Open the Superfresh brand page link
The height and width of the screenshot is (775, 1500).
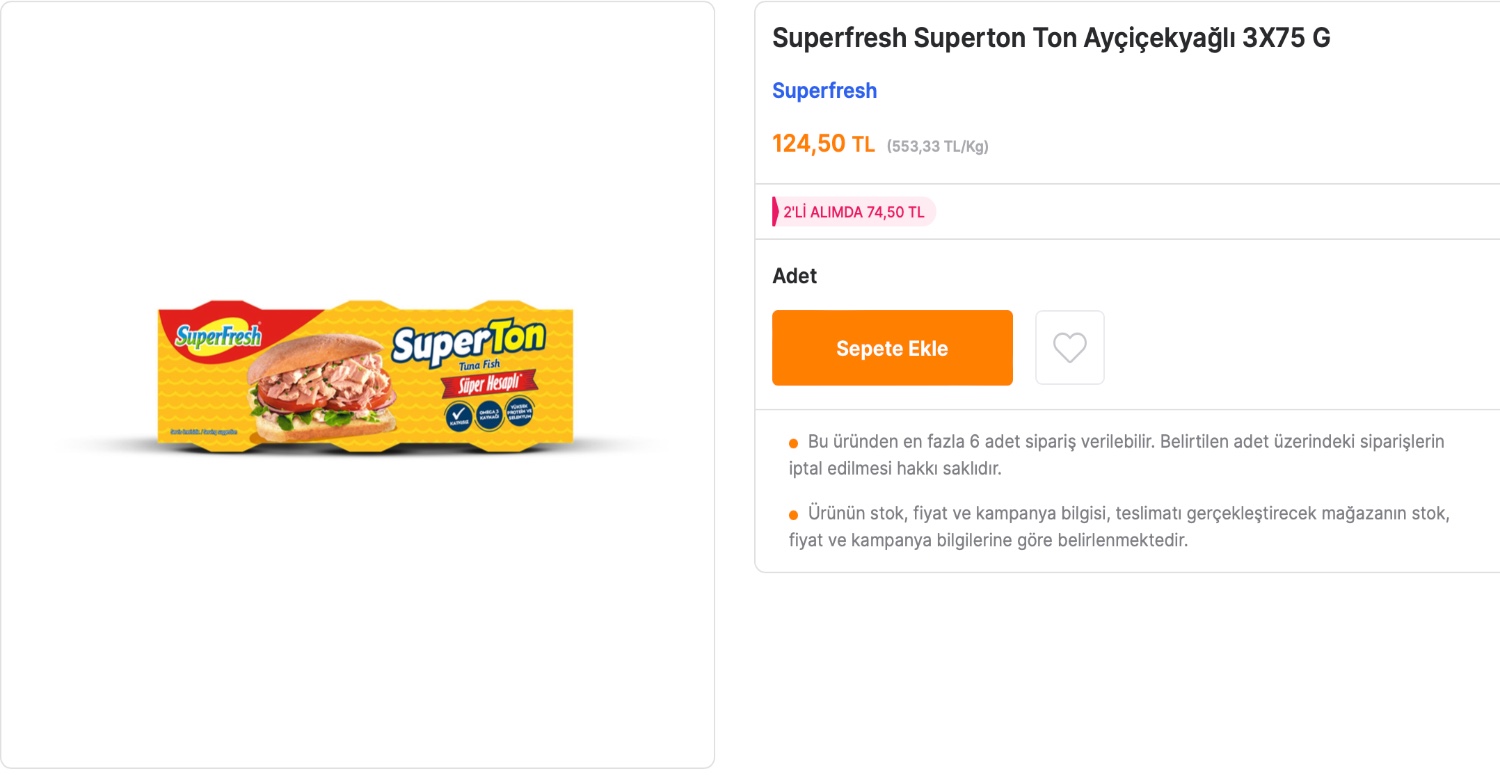click(824, 90)
